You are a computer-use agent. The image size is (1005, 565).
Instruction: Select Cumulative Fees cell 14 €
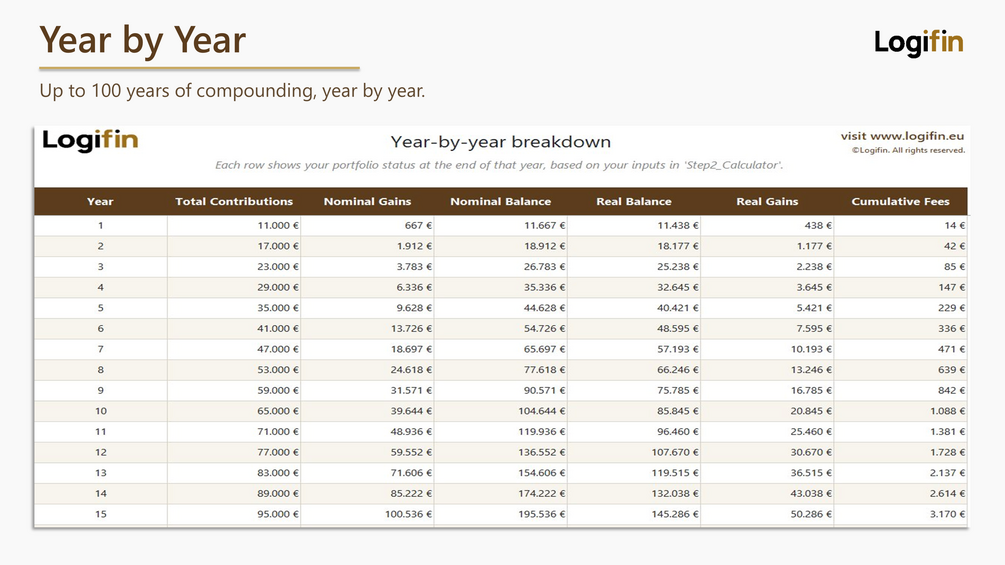901,225
